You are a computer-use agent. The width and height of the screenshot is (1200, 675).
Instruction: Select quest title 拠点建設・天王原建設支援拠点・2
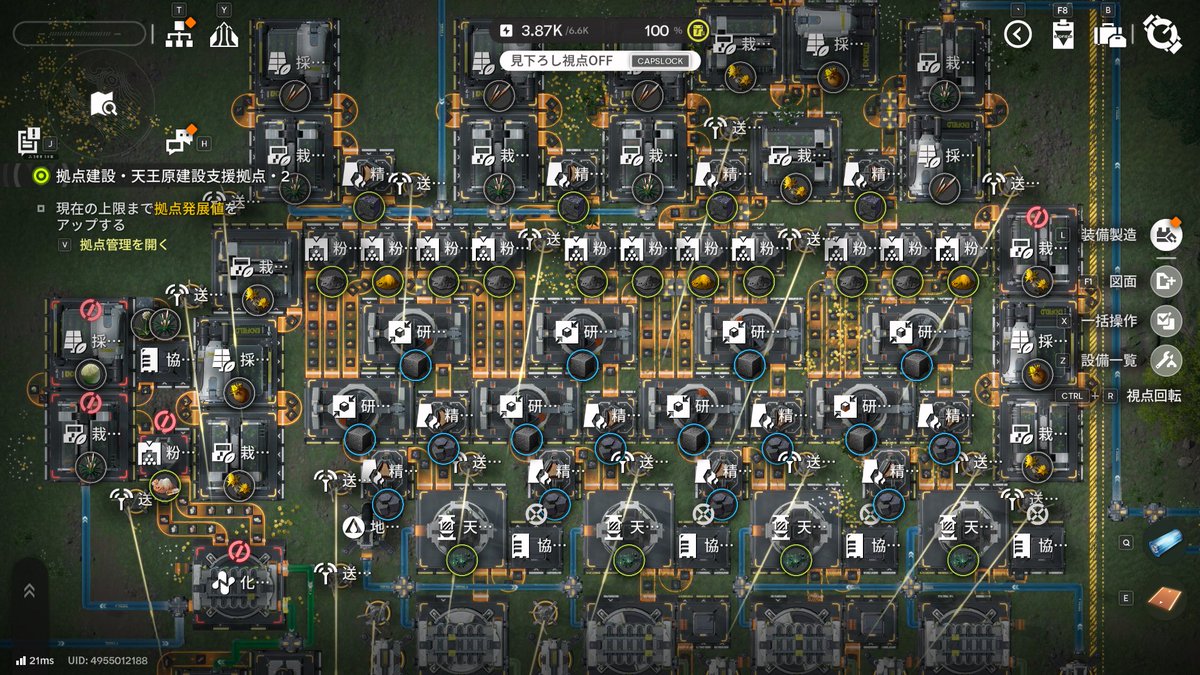click(172, 176)
